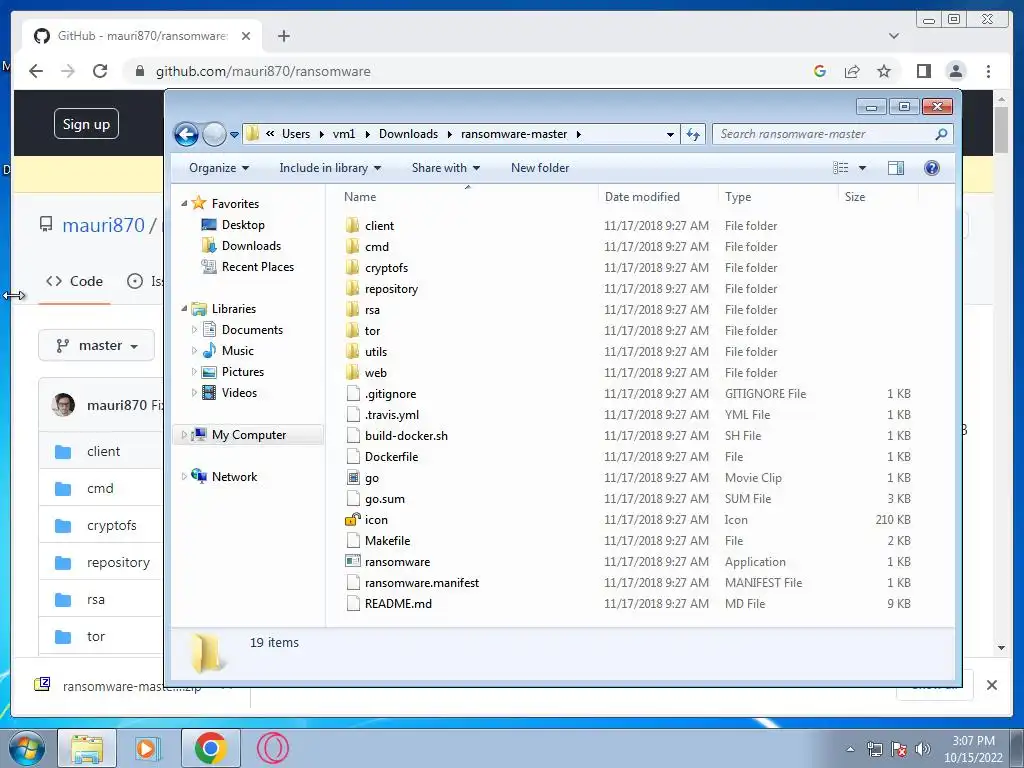The height and width of the screenshot is (768, 1024).
Task: Open the Share with menu
Action: point(445,168)
